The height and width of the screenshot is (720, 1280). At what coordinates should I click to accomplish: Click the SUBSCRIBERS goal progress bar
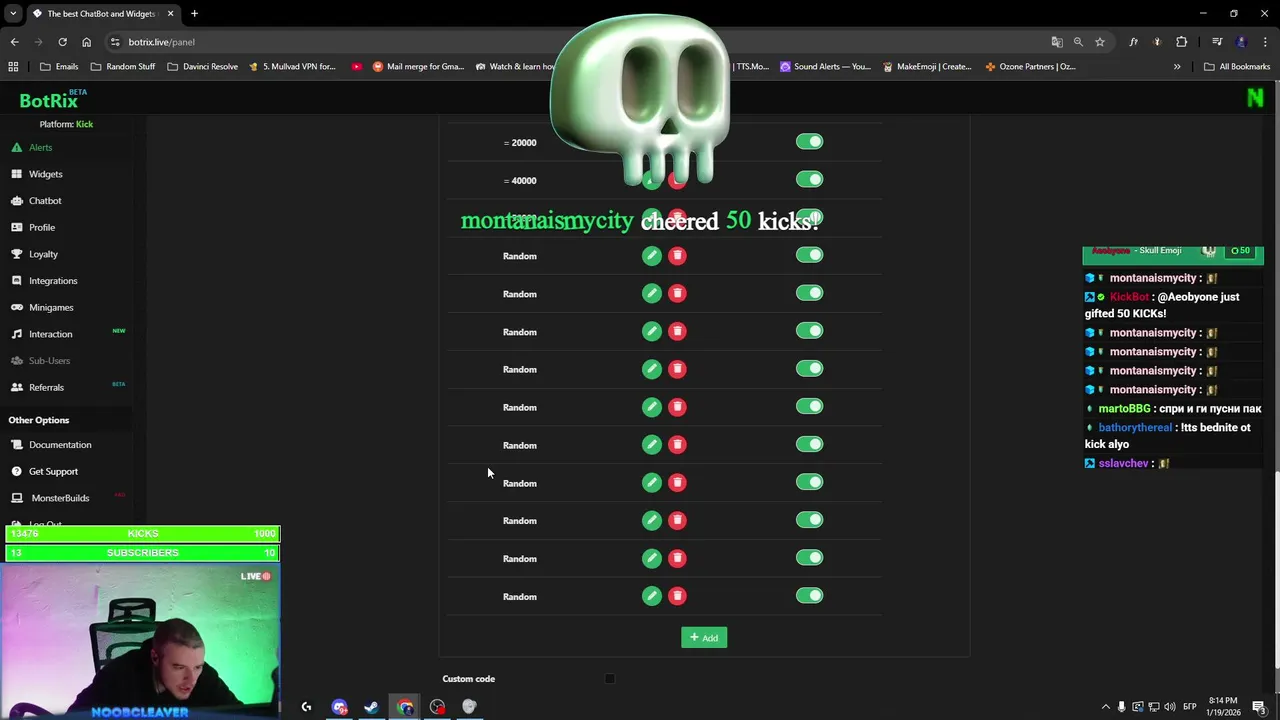tap(143, 553)
